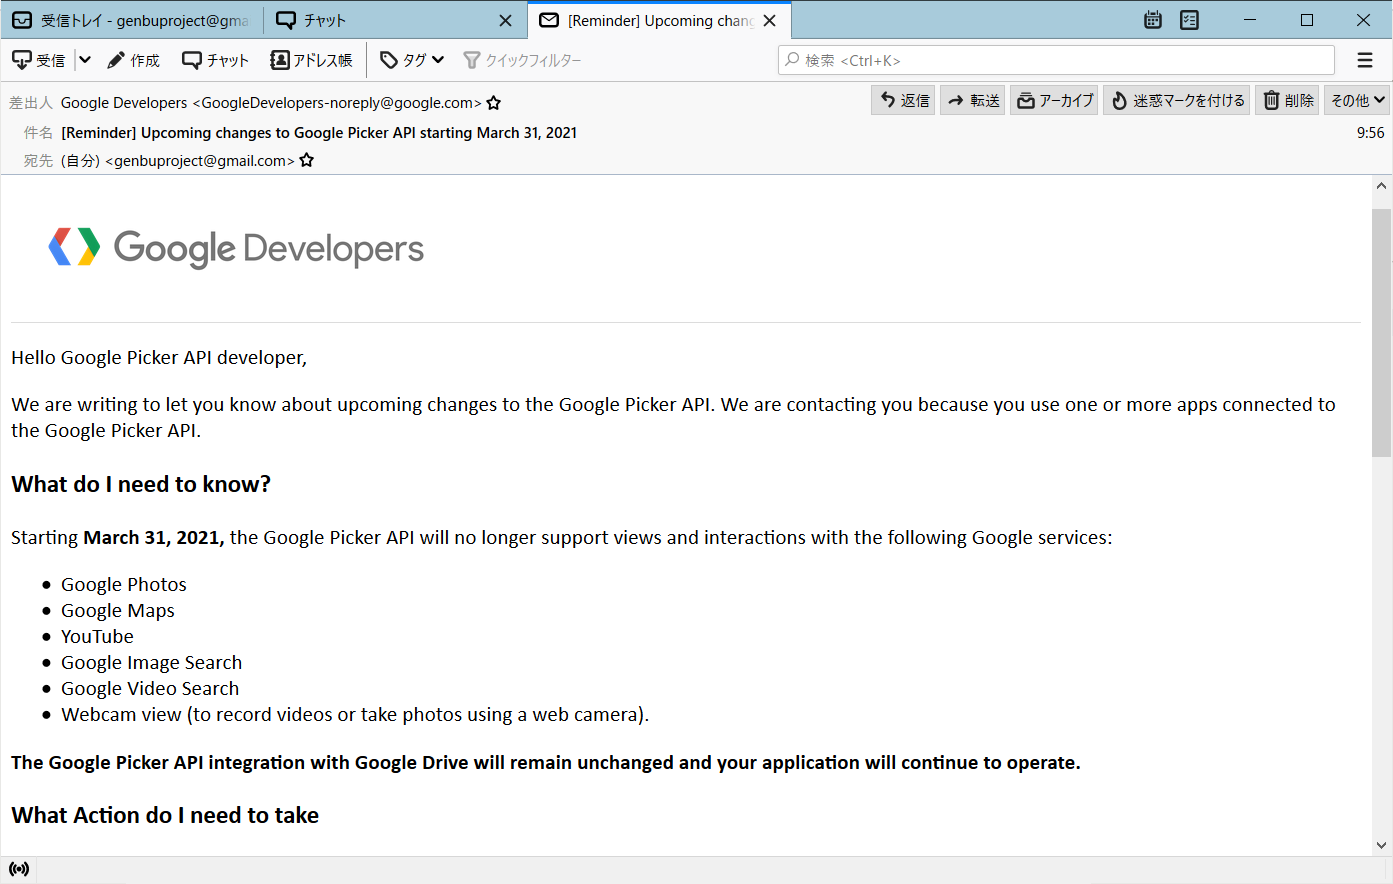The width and height of the screenshot is (1393, 884).
Task: Star the sender Google Developers contact
Action: [x=494, y=103]
